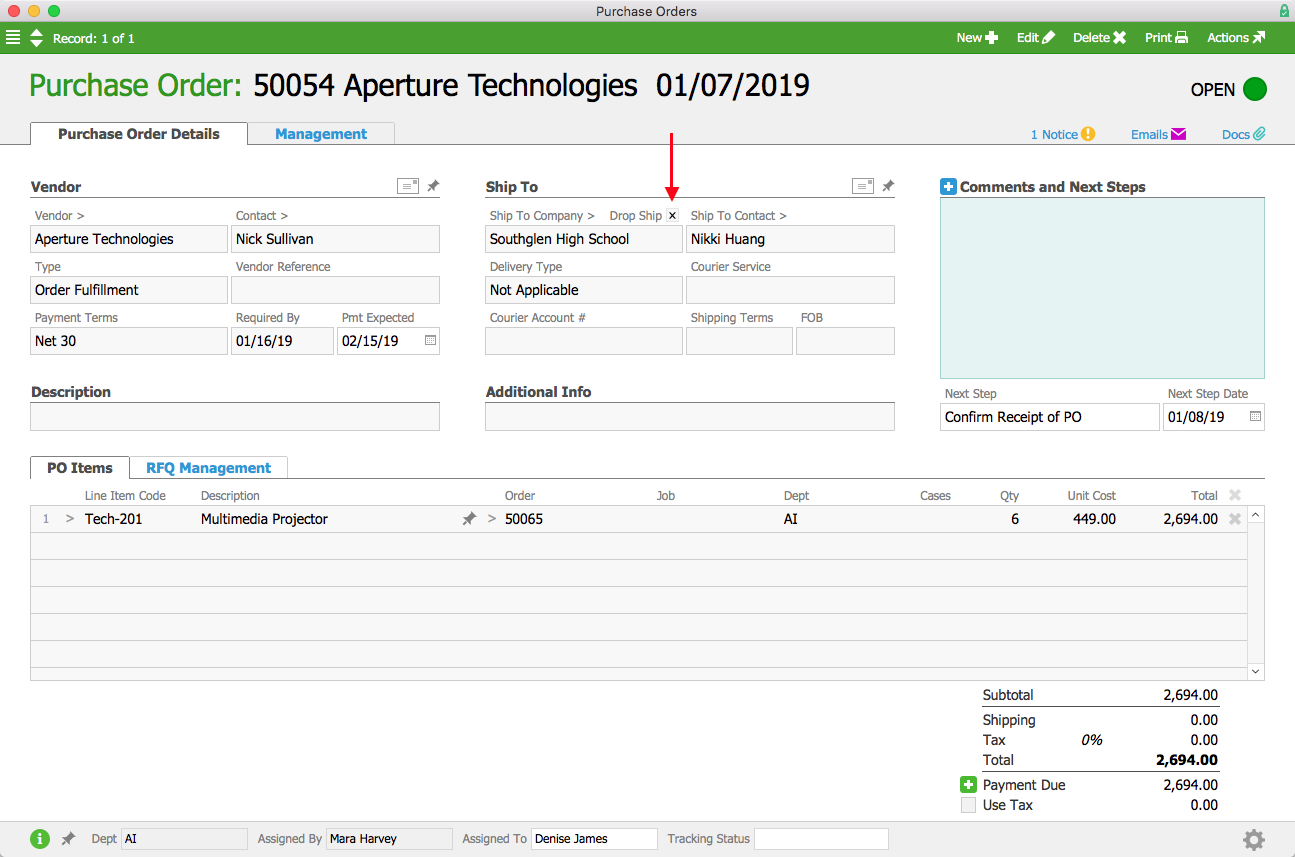Click the Description field
This screenshot has width=1295, height=857.
click(235, 417)
